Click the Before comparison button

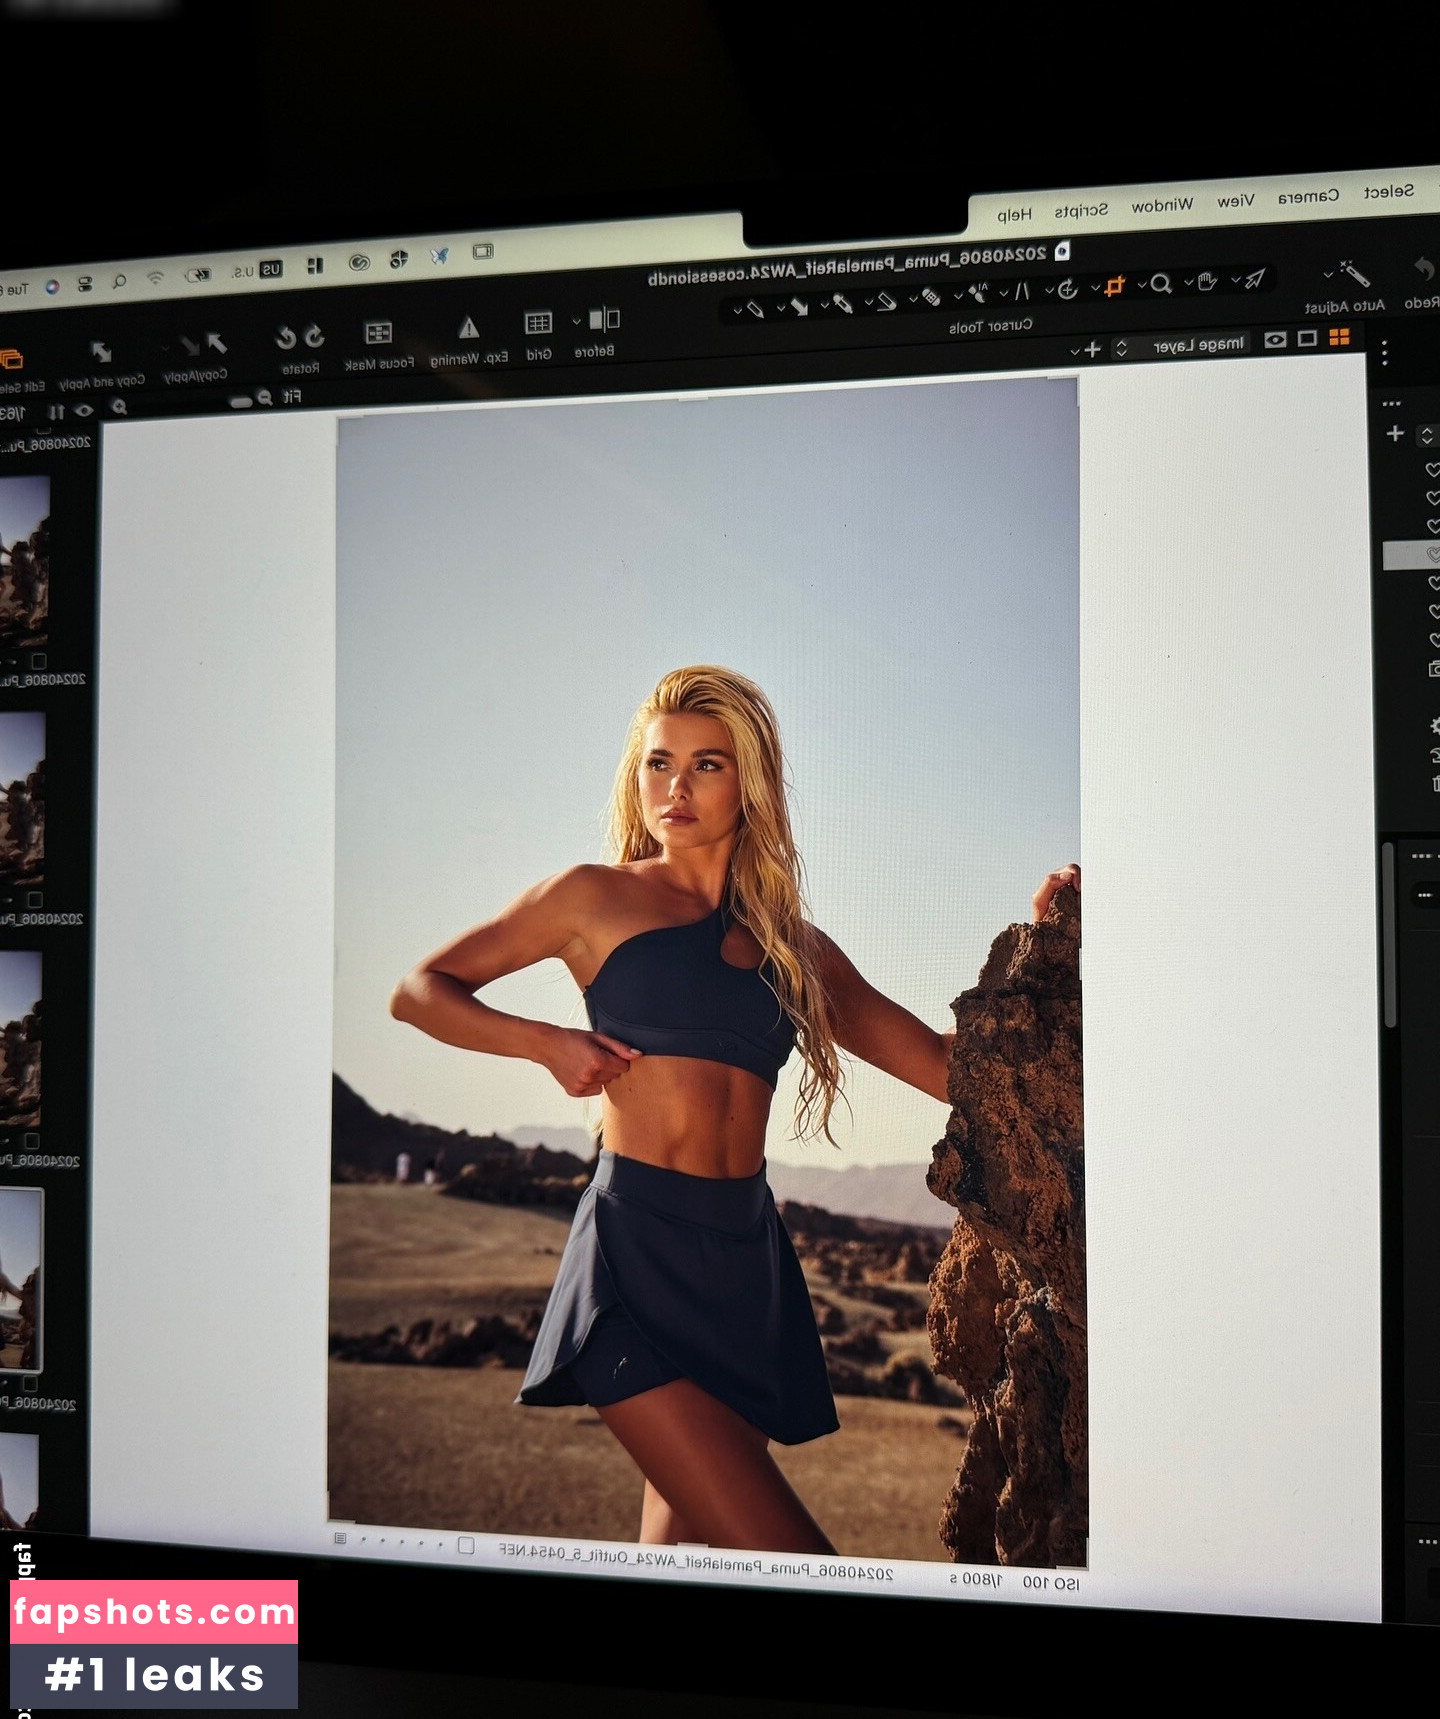pyautogui.click(x=604, y=320)
